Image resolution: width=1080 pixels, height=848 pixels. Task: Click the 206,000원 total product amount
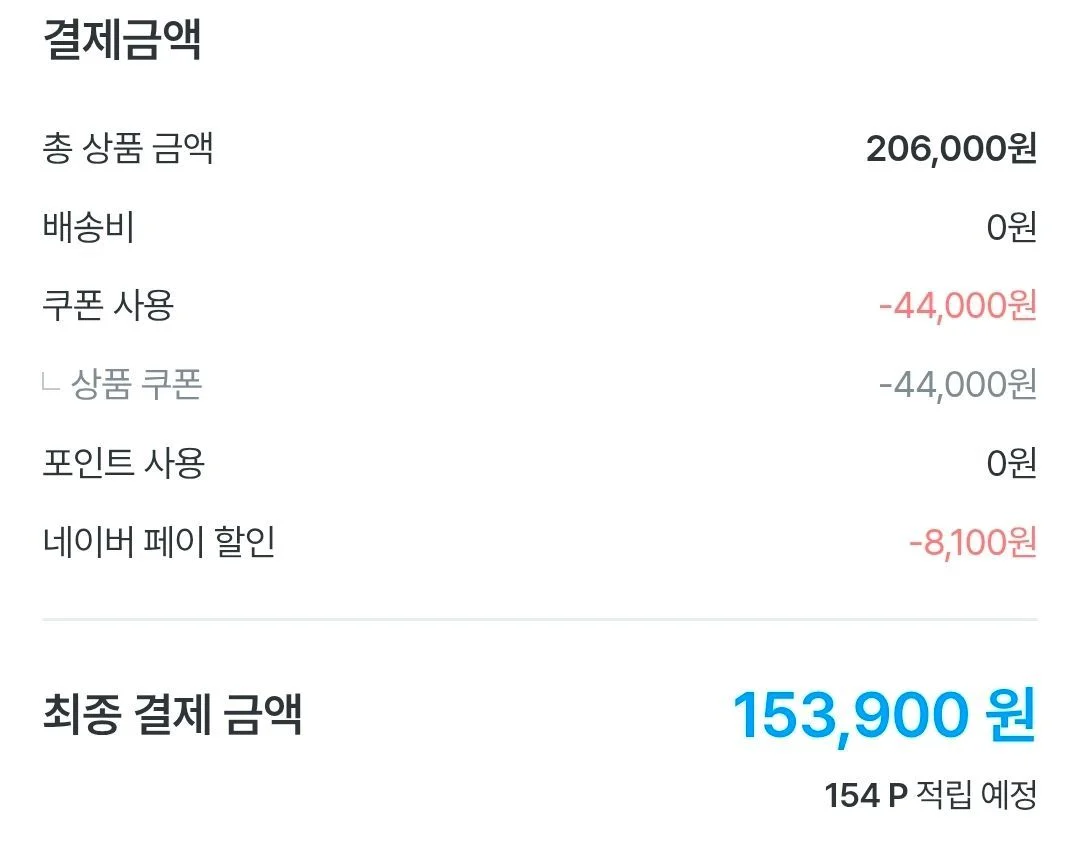point(951,148)
